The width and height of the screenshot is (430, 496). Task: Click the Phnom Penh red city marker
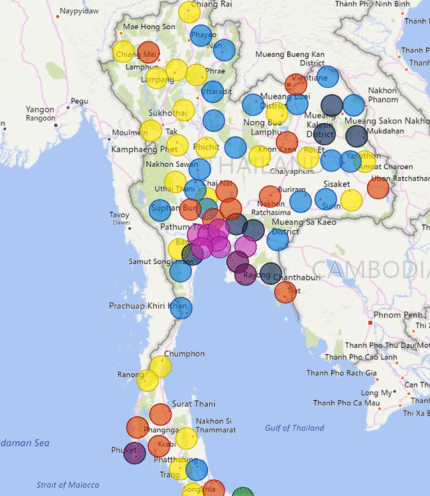coord(370,323)
